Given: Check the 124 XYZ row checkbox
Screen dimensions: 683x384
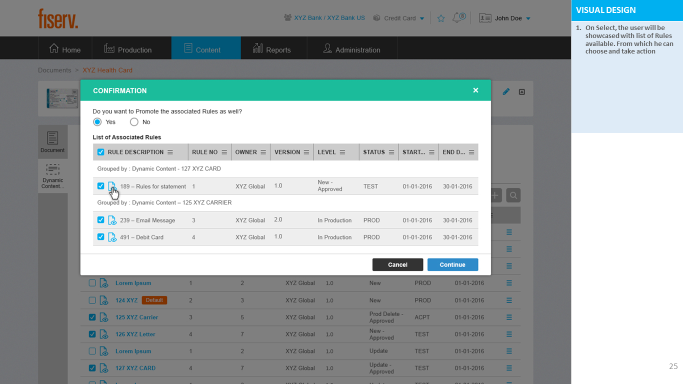Looking at the screenshot, I should 92,300.
